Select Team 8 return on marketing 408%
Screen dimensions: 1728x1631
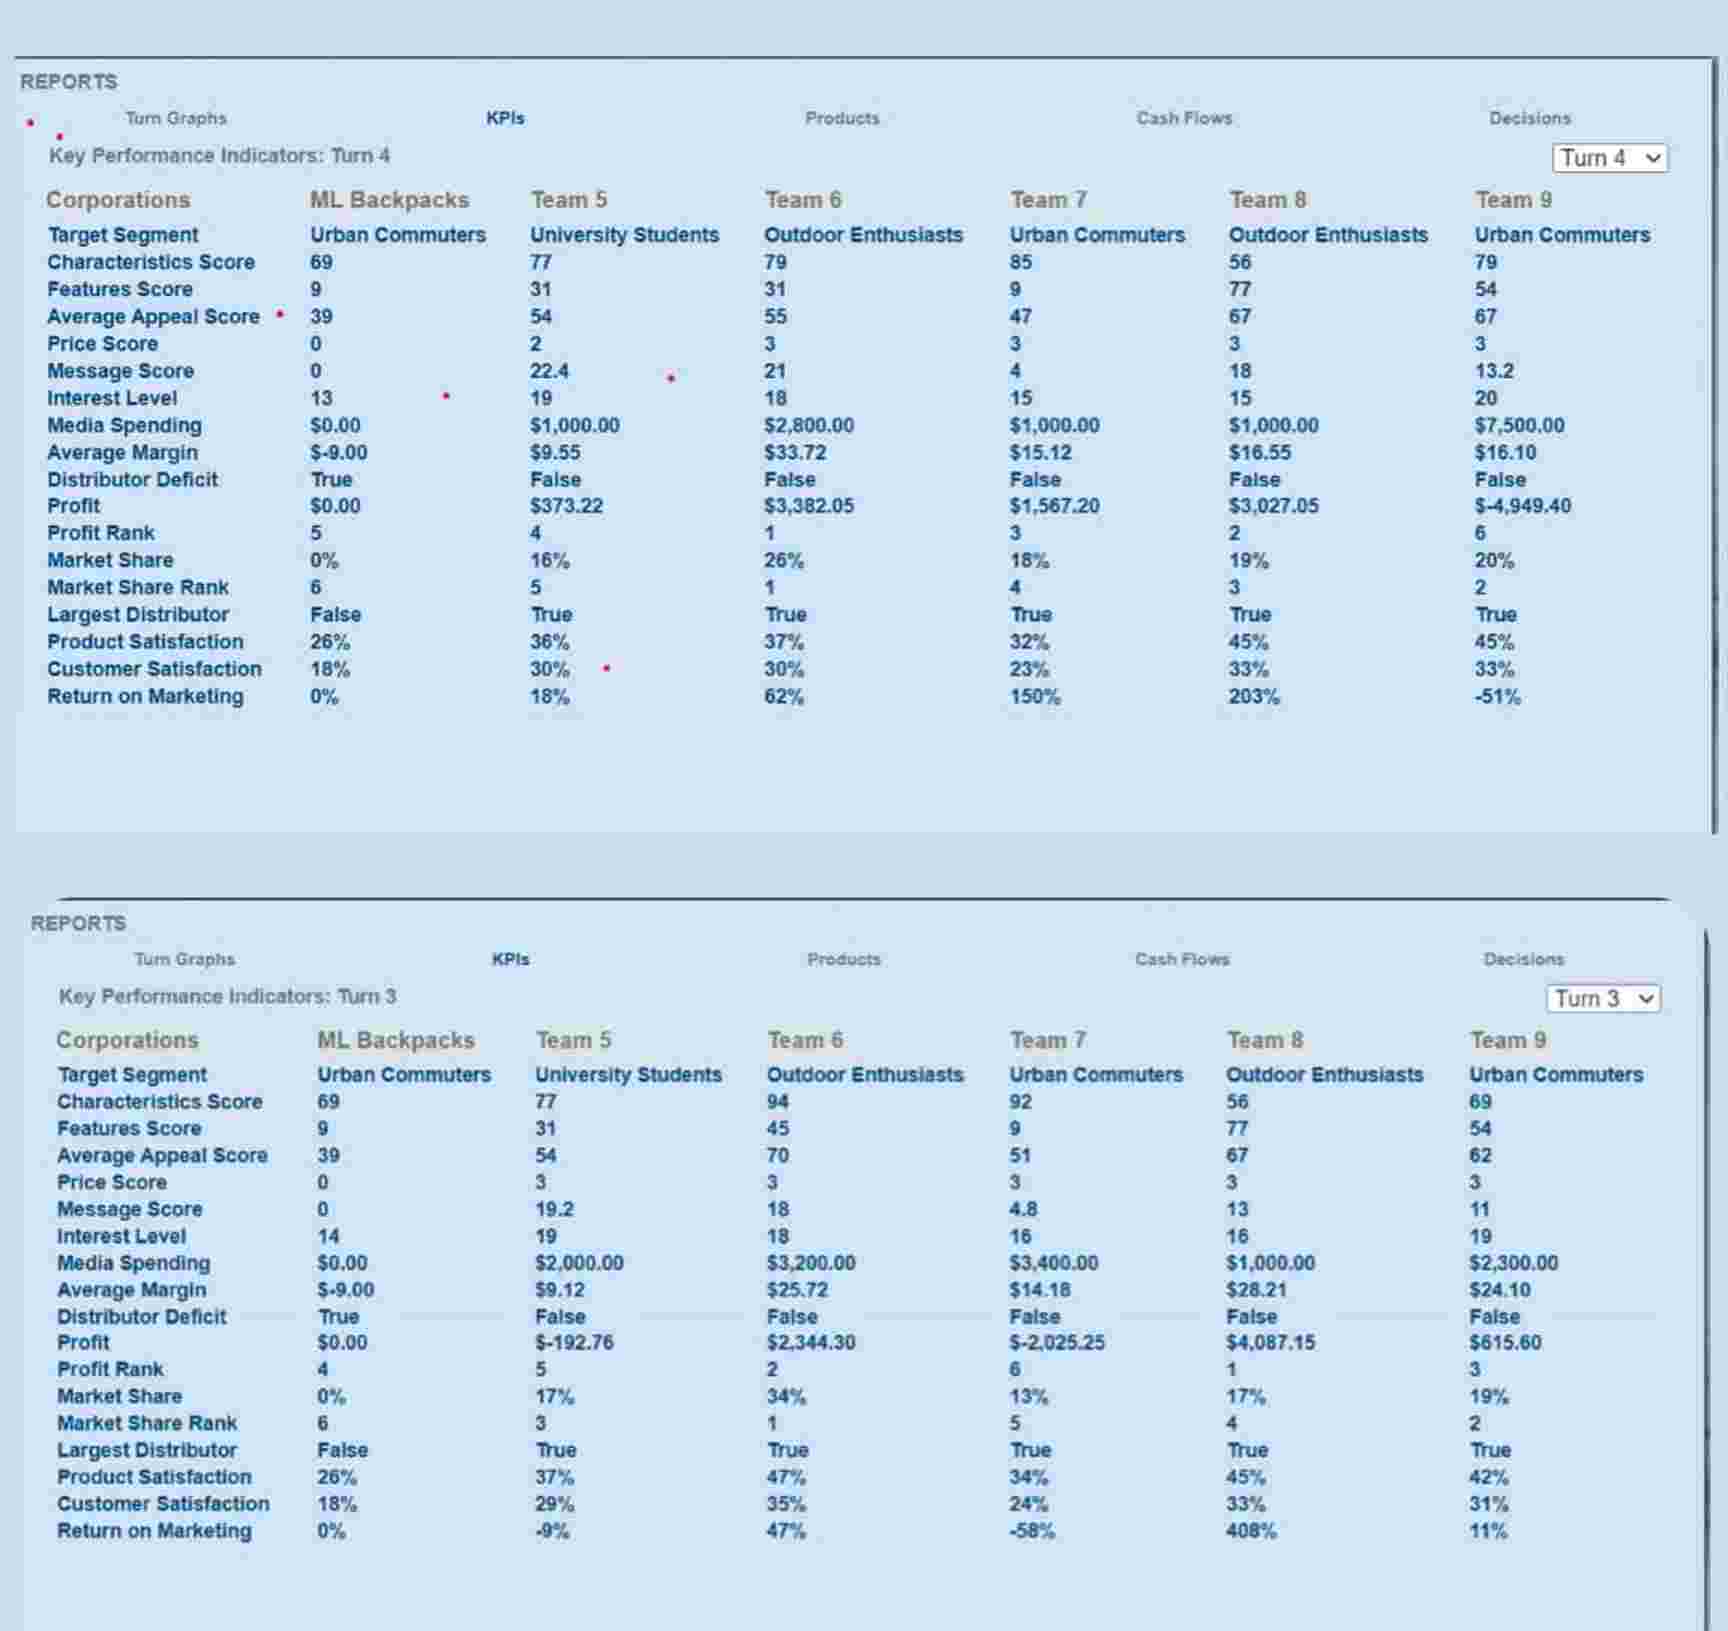coord(1251,1530)
